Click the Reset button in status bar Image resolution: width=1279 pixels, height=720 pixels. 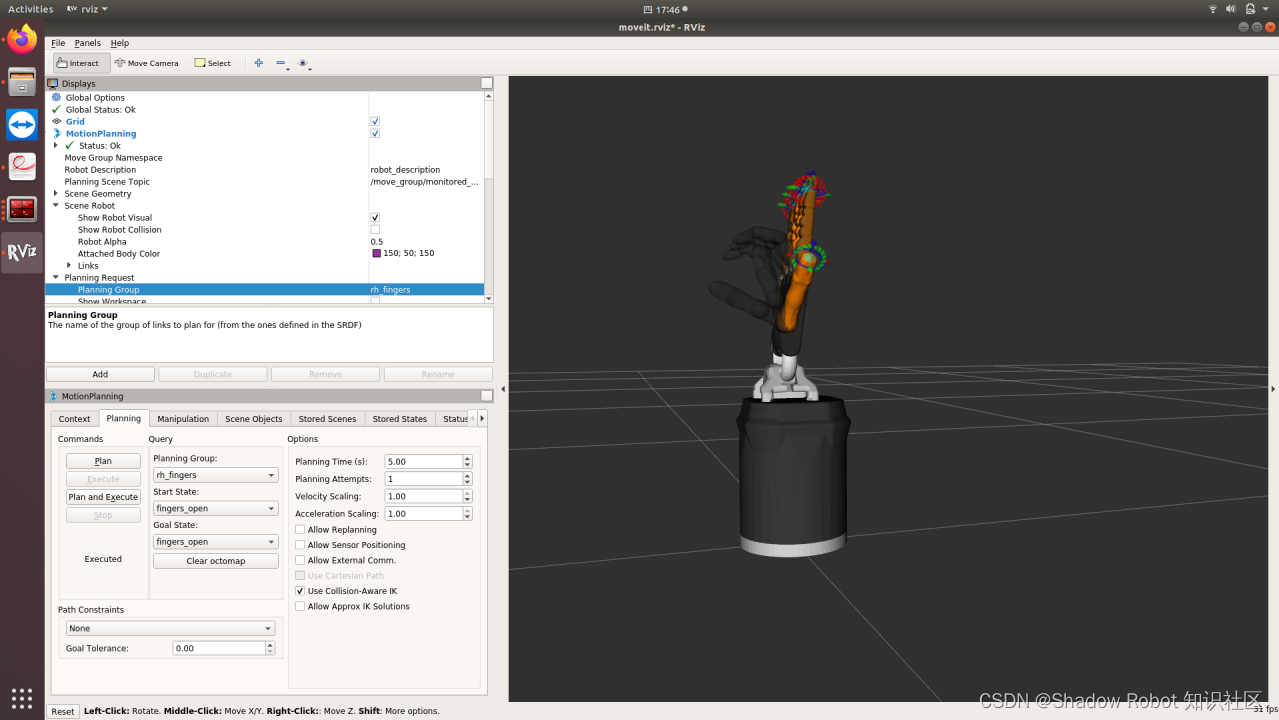tap(63, 711)
